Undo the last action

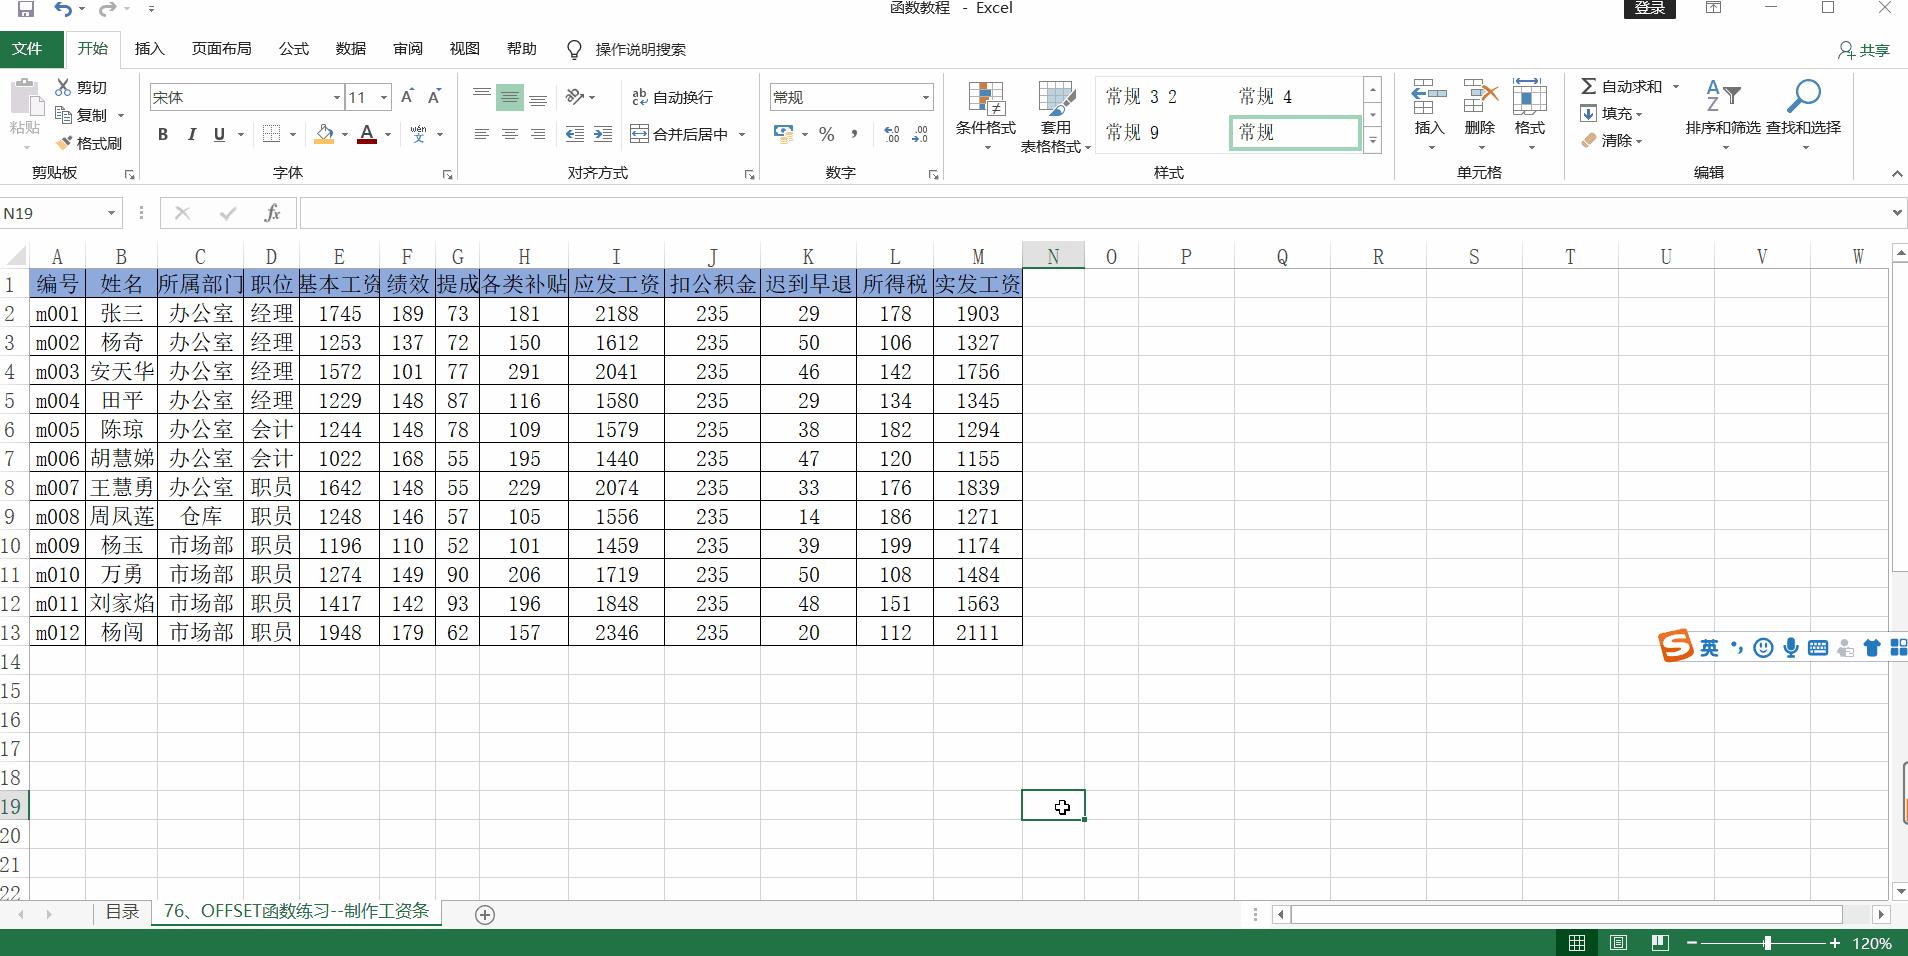tap(63, 9)
